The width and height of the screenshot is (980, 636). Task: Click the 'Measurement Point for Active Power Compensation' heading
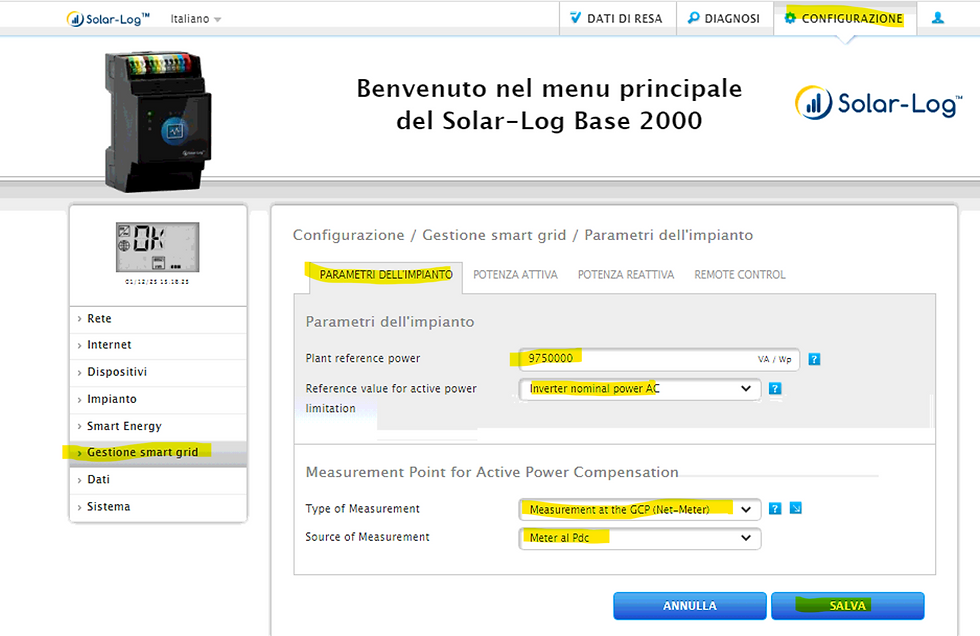click(492, 472)
